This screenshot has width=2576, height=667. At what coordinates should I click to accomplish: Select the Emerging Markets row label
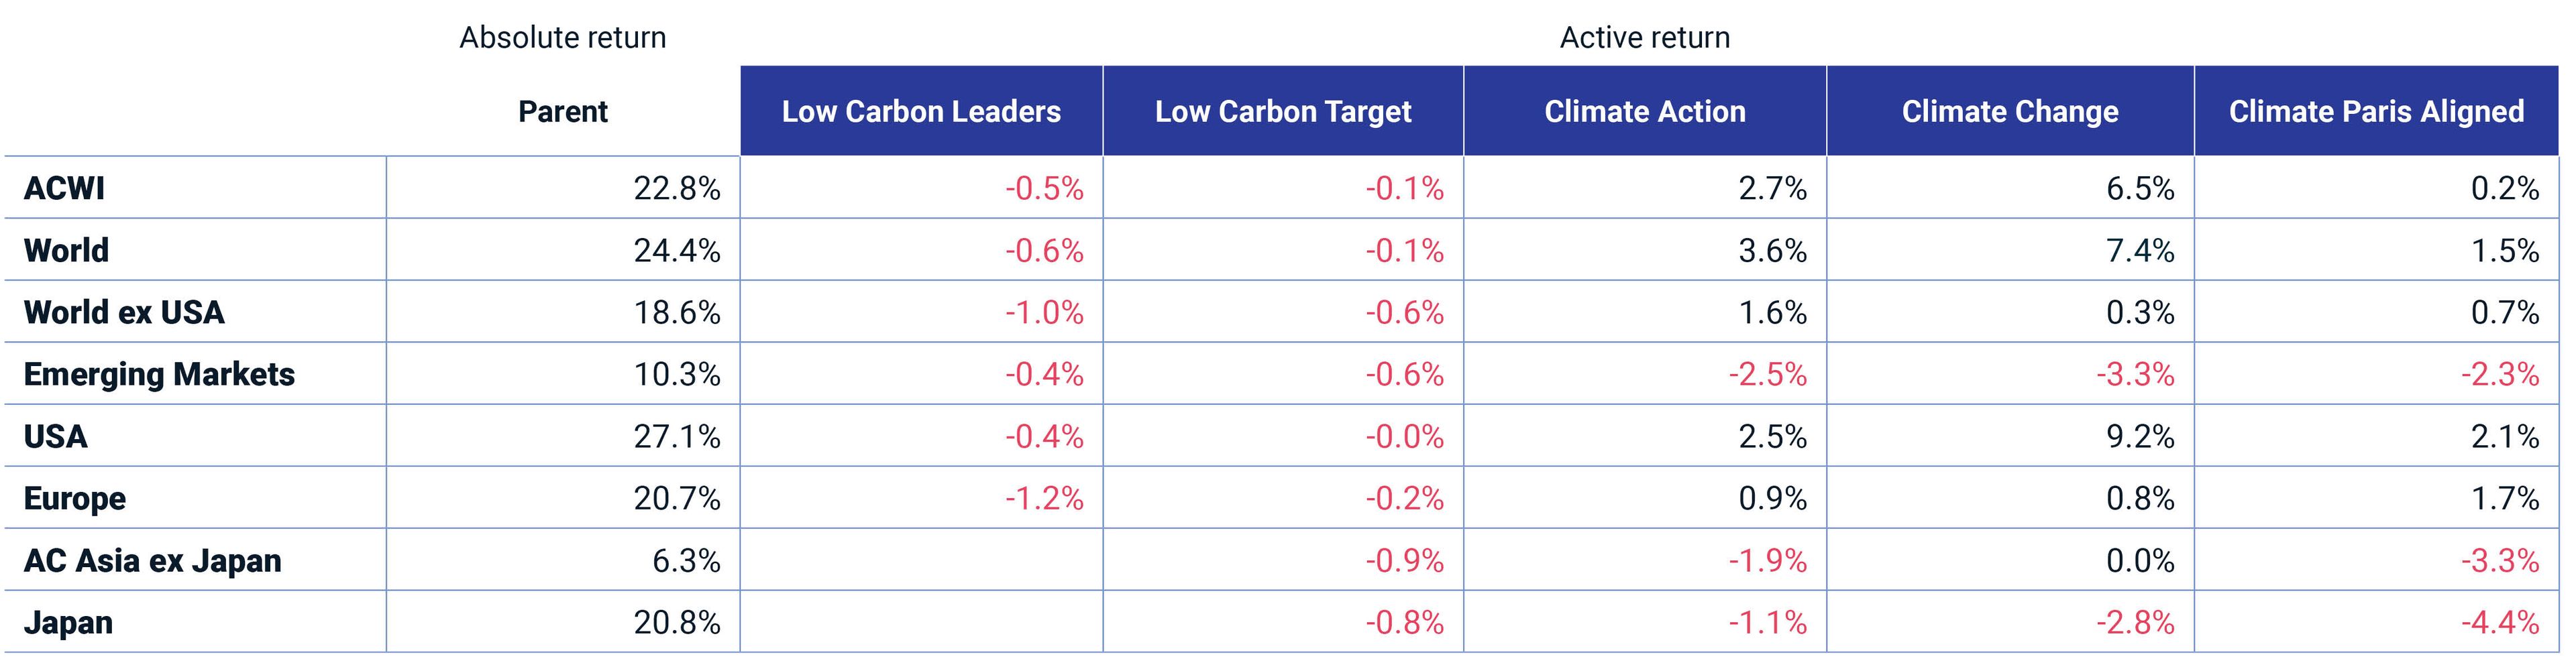coord(159,374)
